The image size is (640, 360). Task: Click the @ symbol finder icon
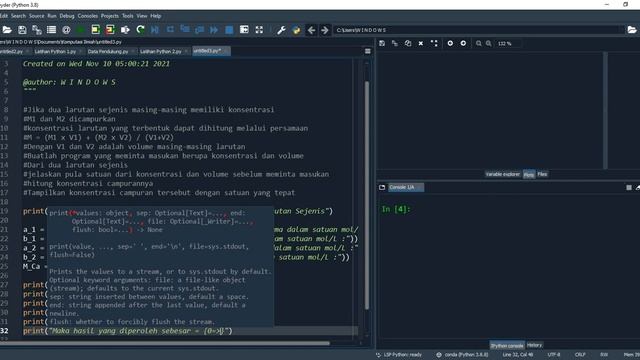pyautogui.click(x=66, y=30)
